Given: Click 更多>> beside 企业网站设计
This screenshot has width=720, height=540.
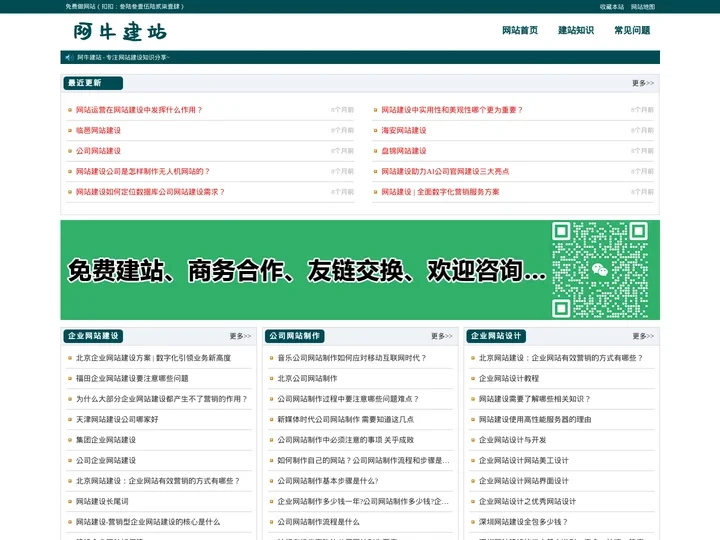Looking at the screenshot, I should click(643, 336).
